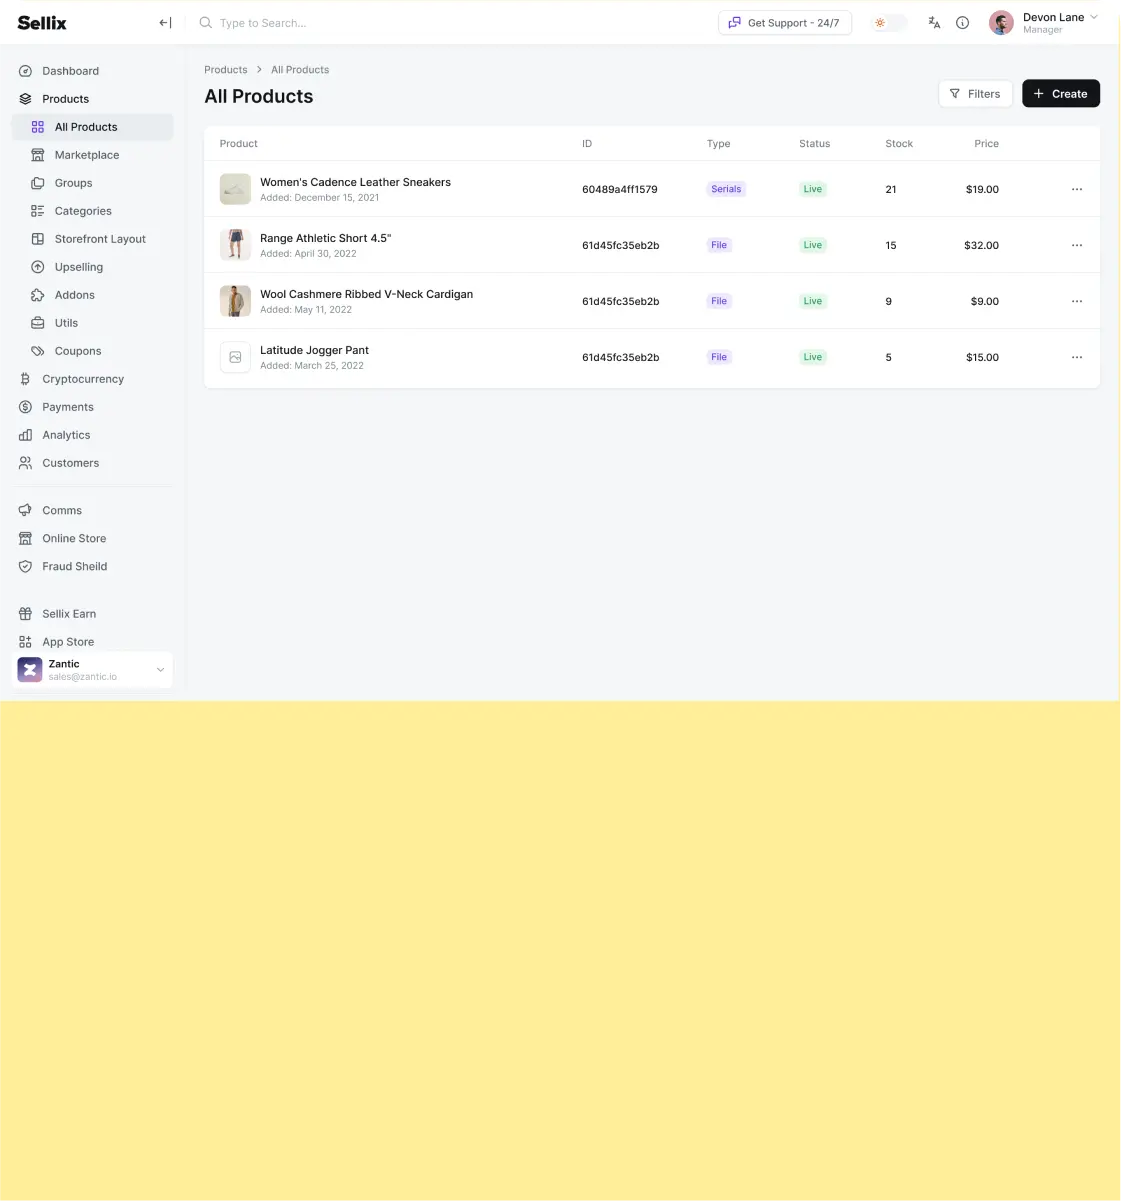Click the language translate icon
The height and width of the screenshot is (1201, 1121).
pyautogui.click(x=934, y=23)
